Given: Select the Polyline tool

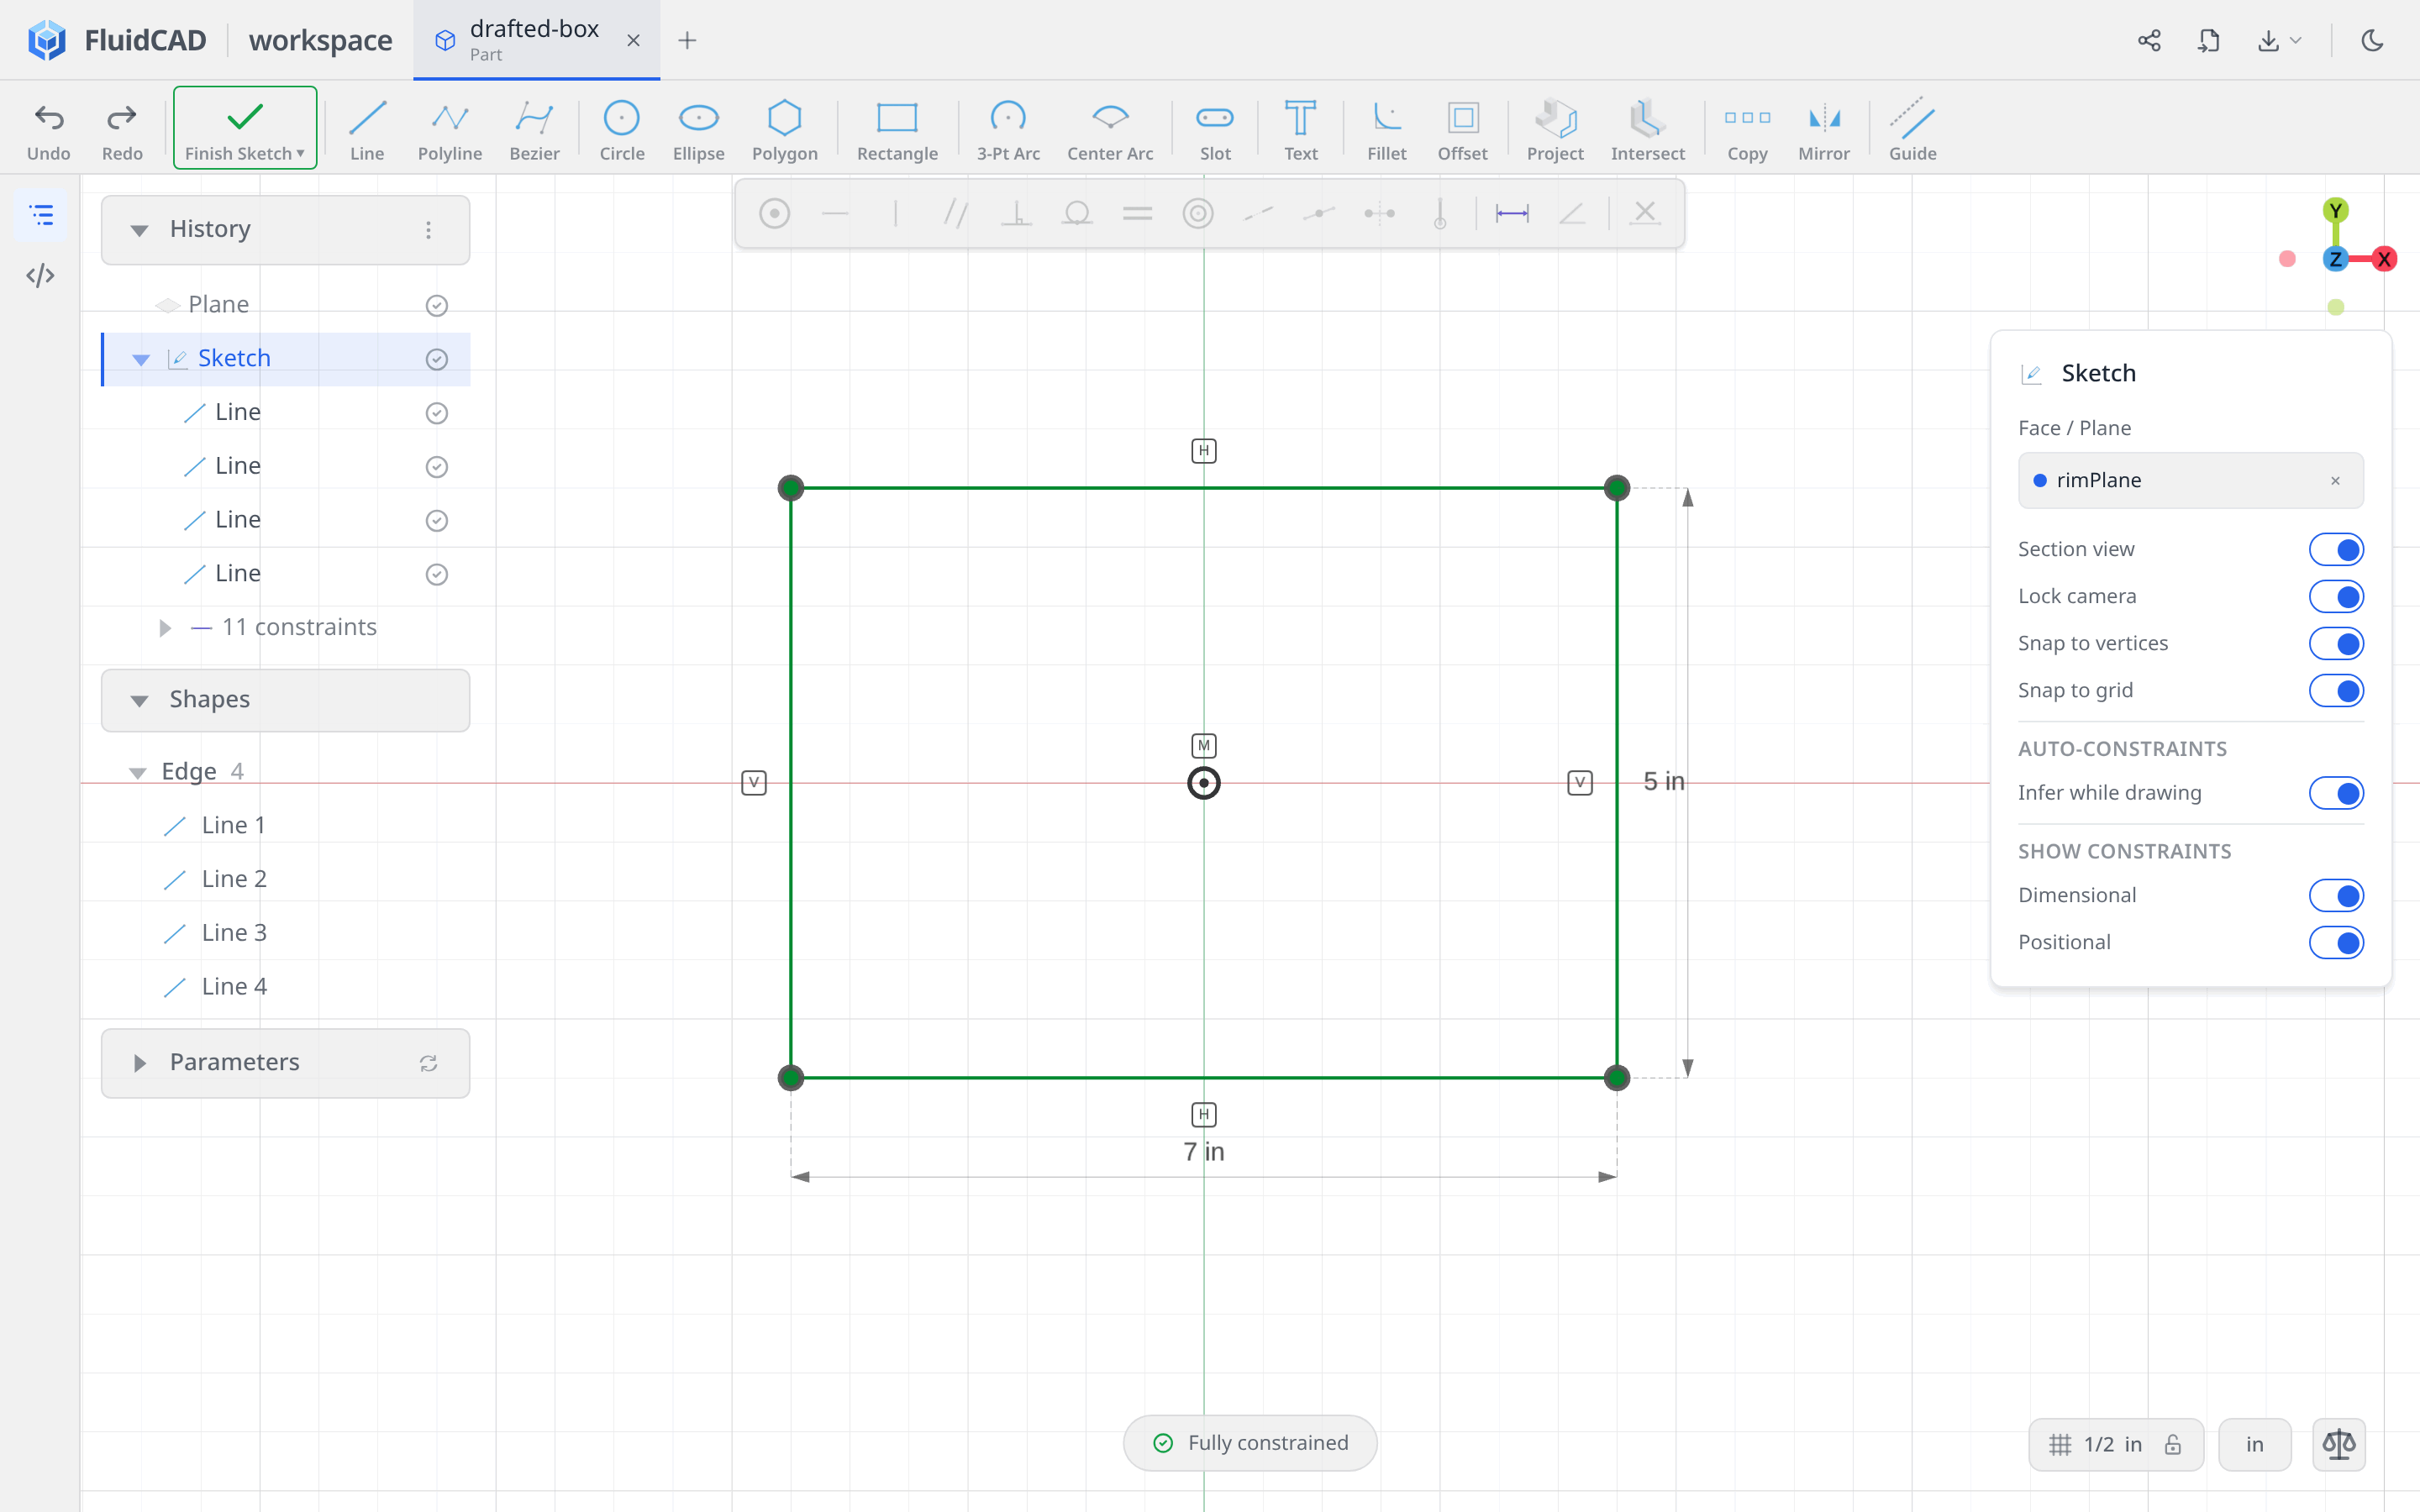Looking at the screenshot, I should (x=450, y=129).
